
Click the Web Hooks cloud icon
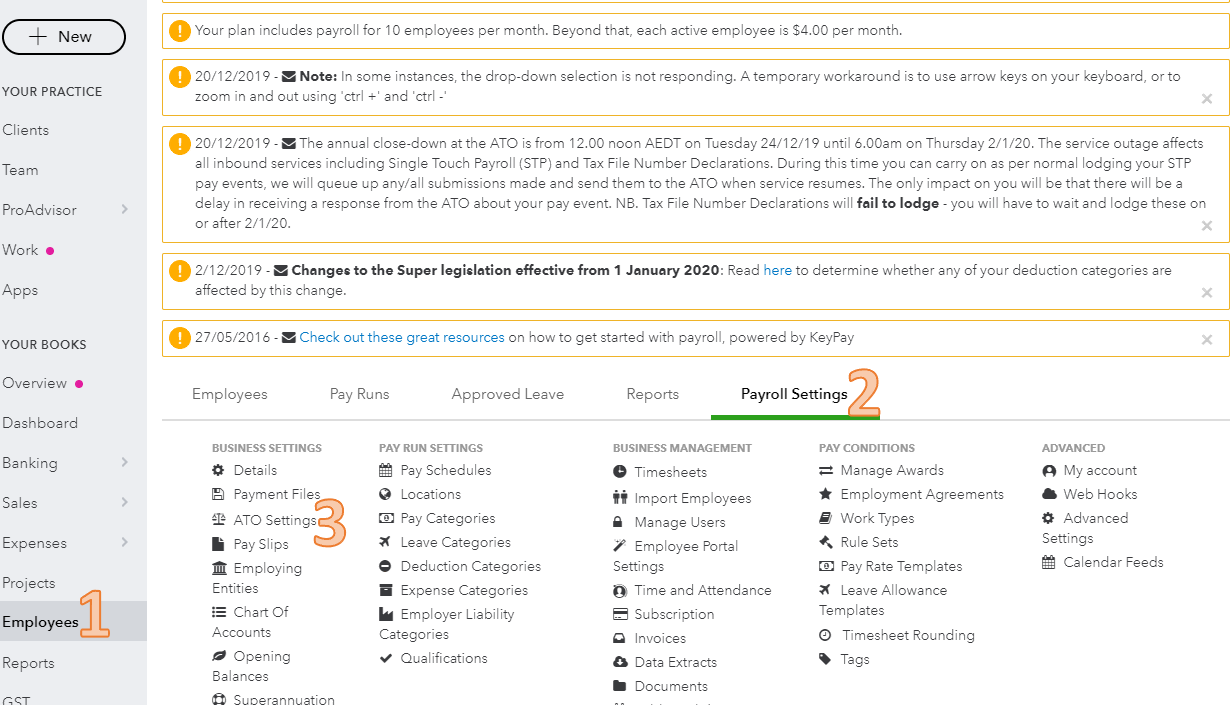pyautogui.click(x=1049, y=494)
